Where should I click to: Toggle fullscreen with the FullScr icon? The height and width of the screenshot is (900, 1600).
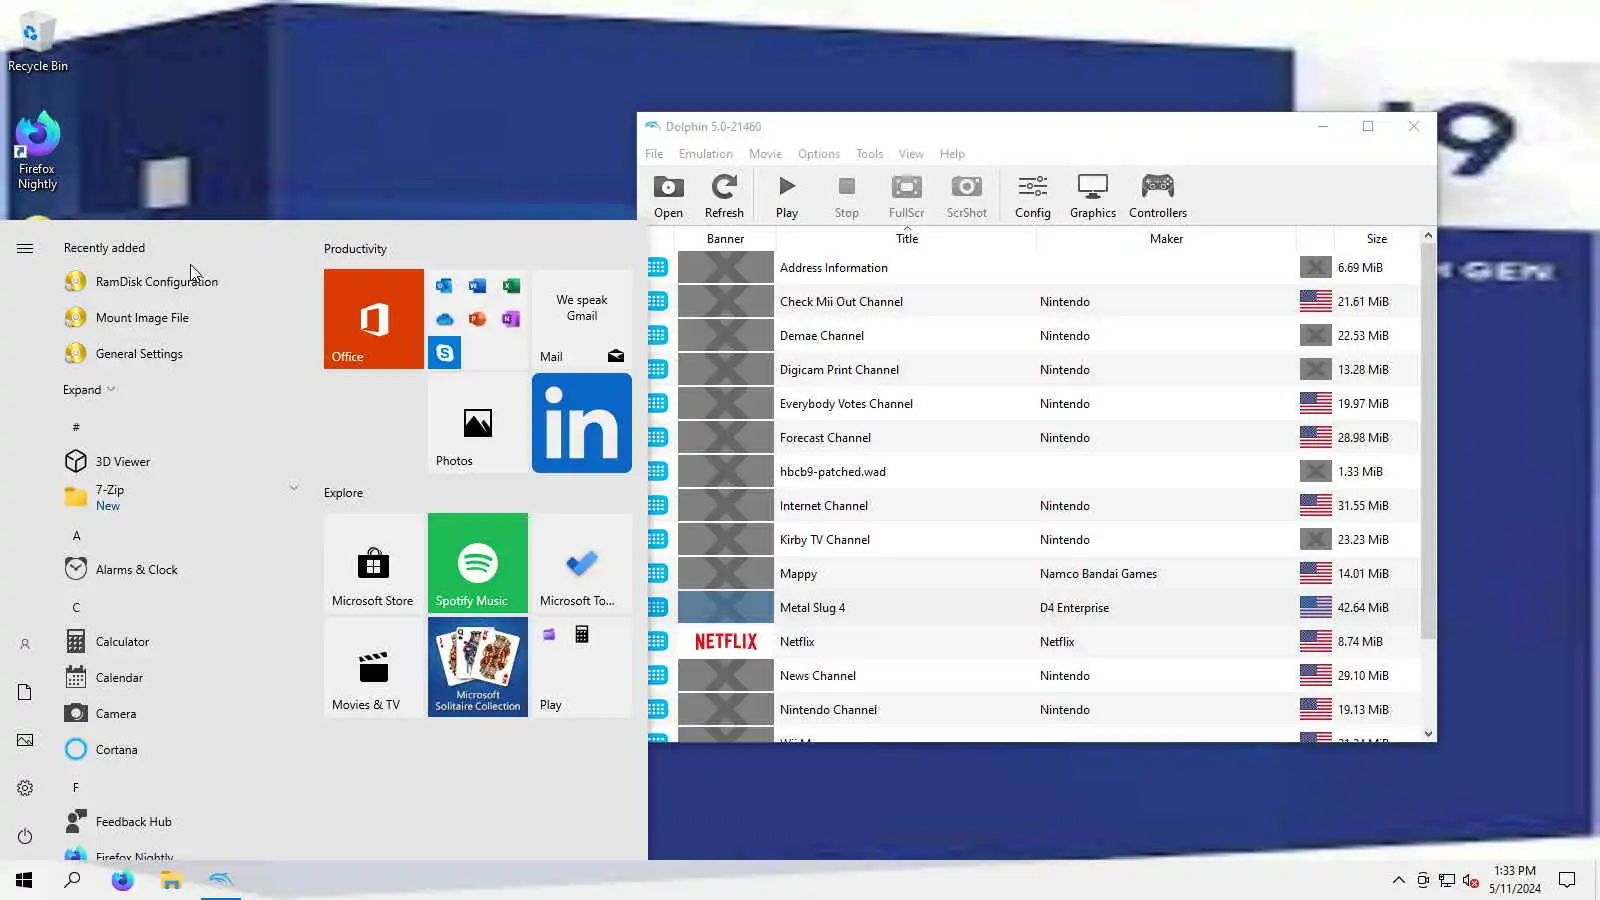[x=906, y=196]
